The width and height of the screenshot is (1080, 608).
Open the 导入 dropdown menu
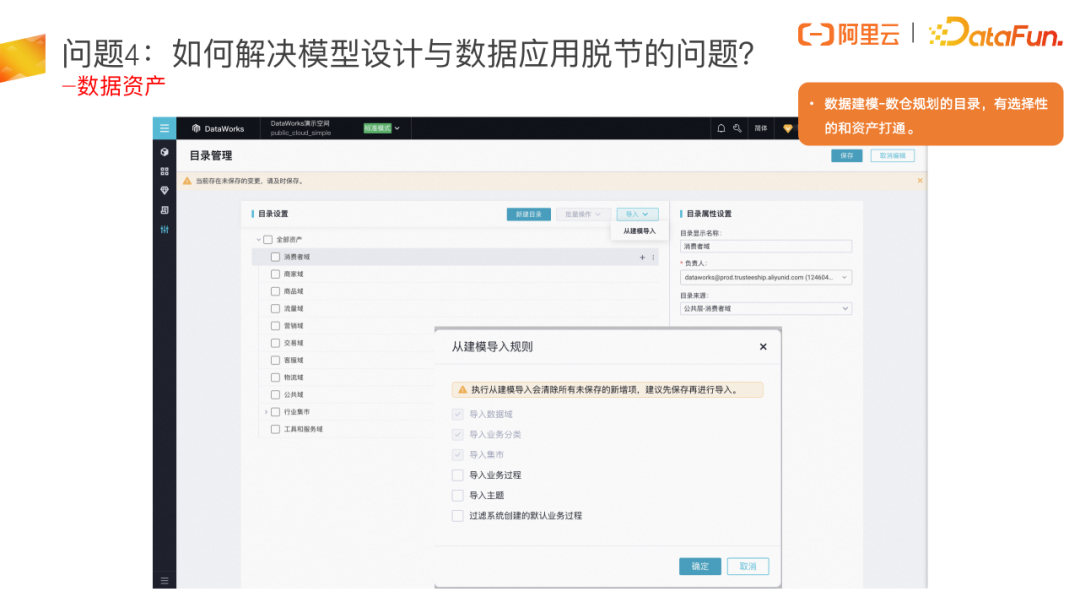tap(637, 214)
